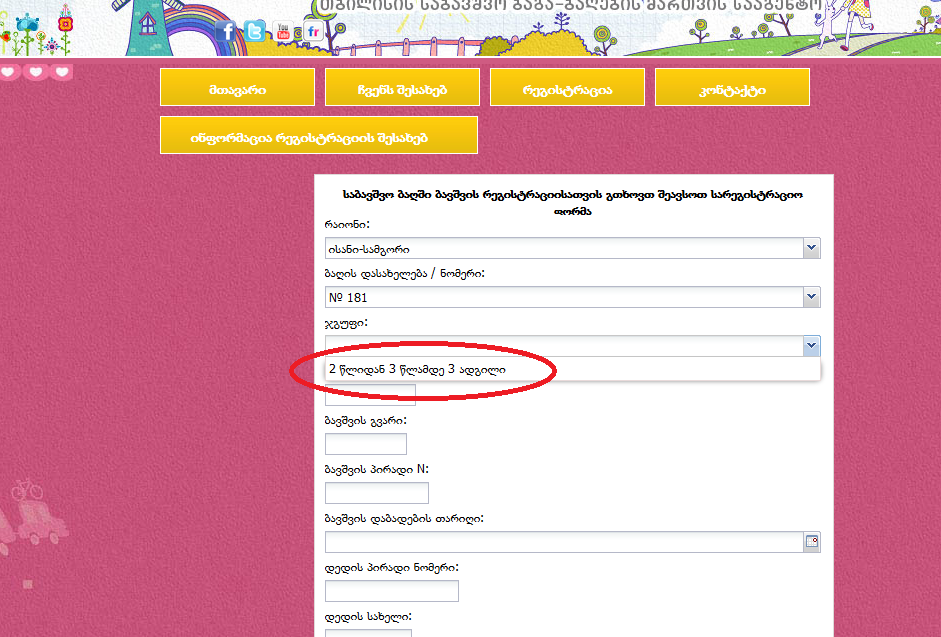Open the Twitter social icon
The height and width of the screenshot is (637, 941).
tap(254, 31)
